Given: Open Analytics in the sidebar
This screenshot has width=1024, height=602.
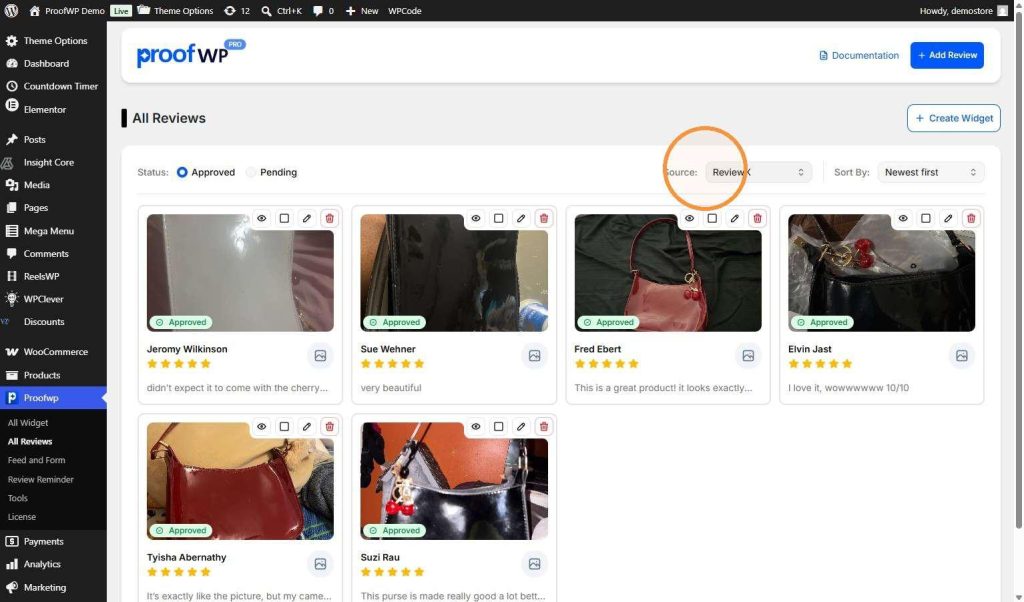Looking at the screenshot, I should pyautogui.click(x=54, y=564).
